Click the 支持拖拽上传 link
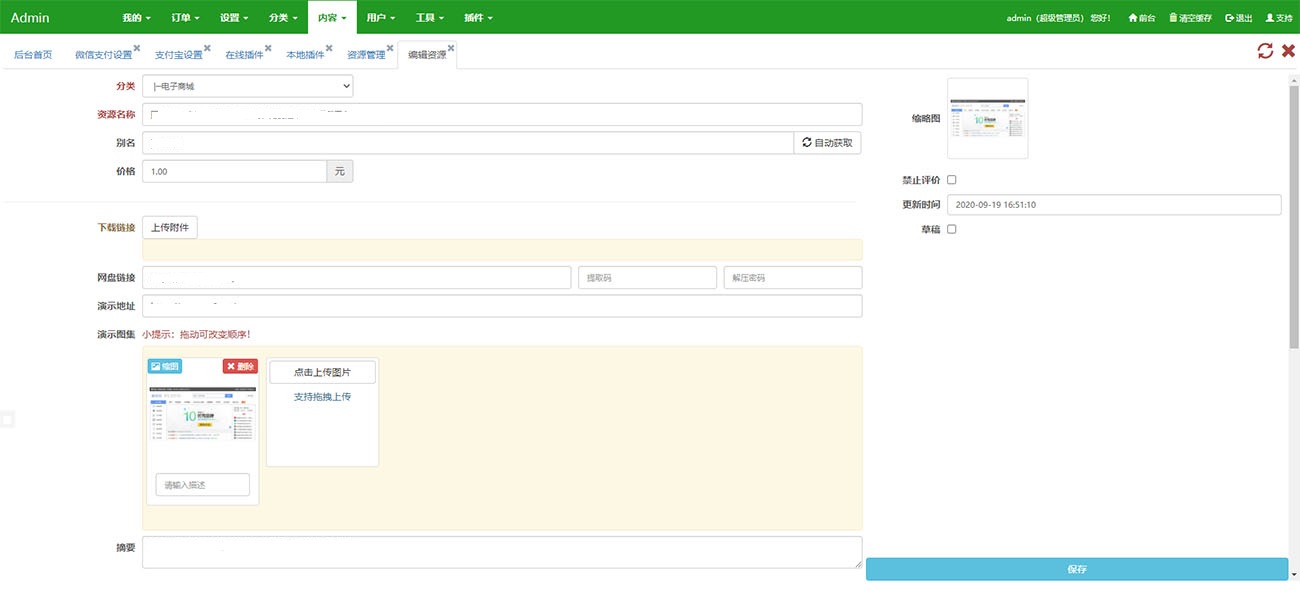The height and width of the screenshot is (601, 1300). click(x=322, y=397)
